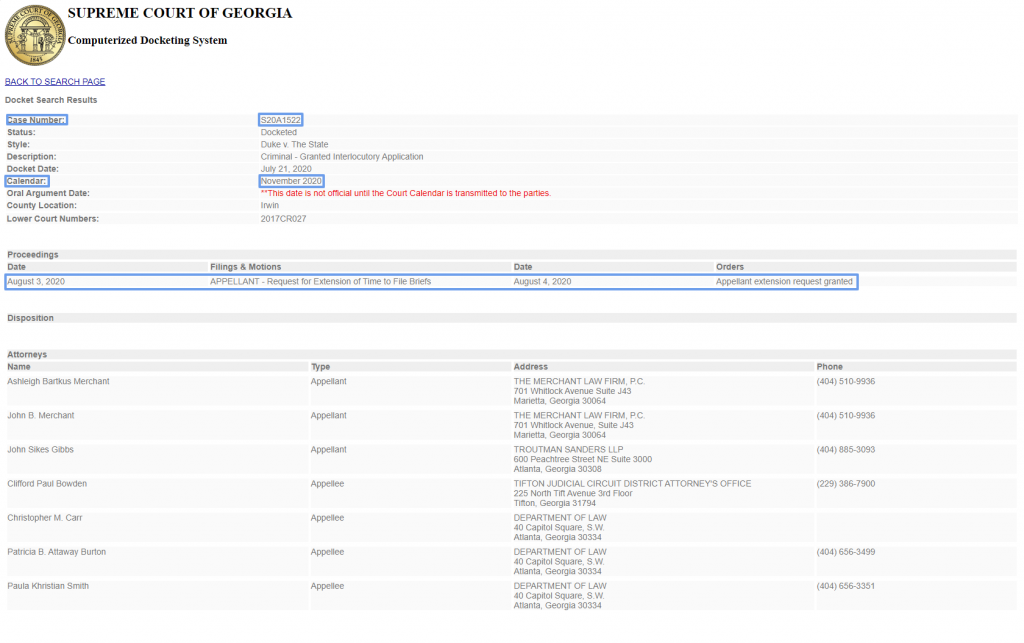Select the docket date July 21, 2020
The image size is (1024, 643).
click(288, 169)
